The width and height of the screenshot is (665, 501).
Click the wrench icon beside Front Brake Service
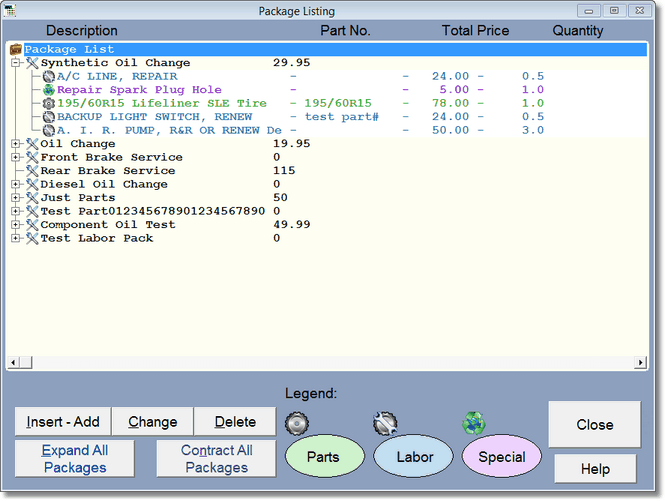click(32, 157)
